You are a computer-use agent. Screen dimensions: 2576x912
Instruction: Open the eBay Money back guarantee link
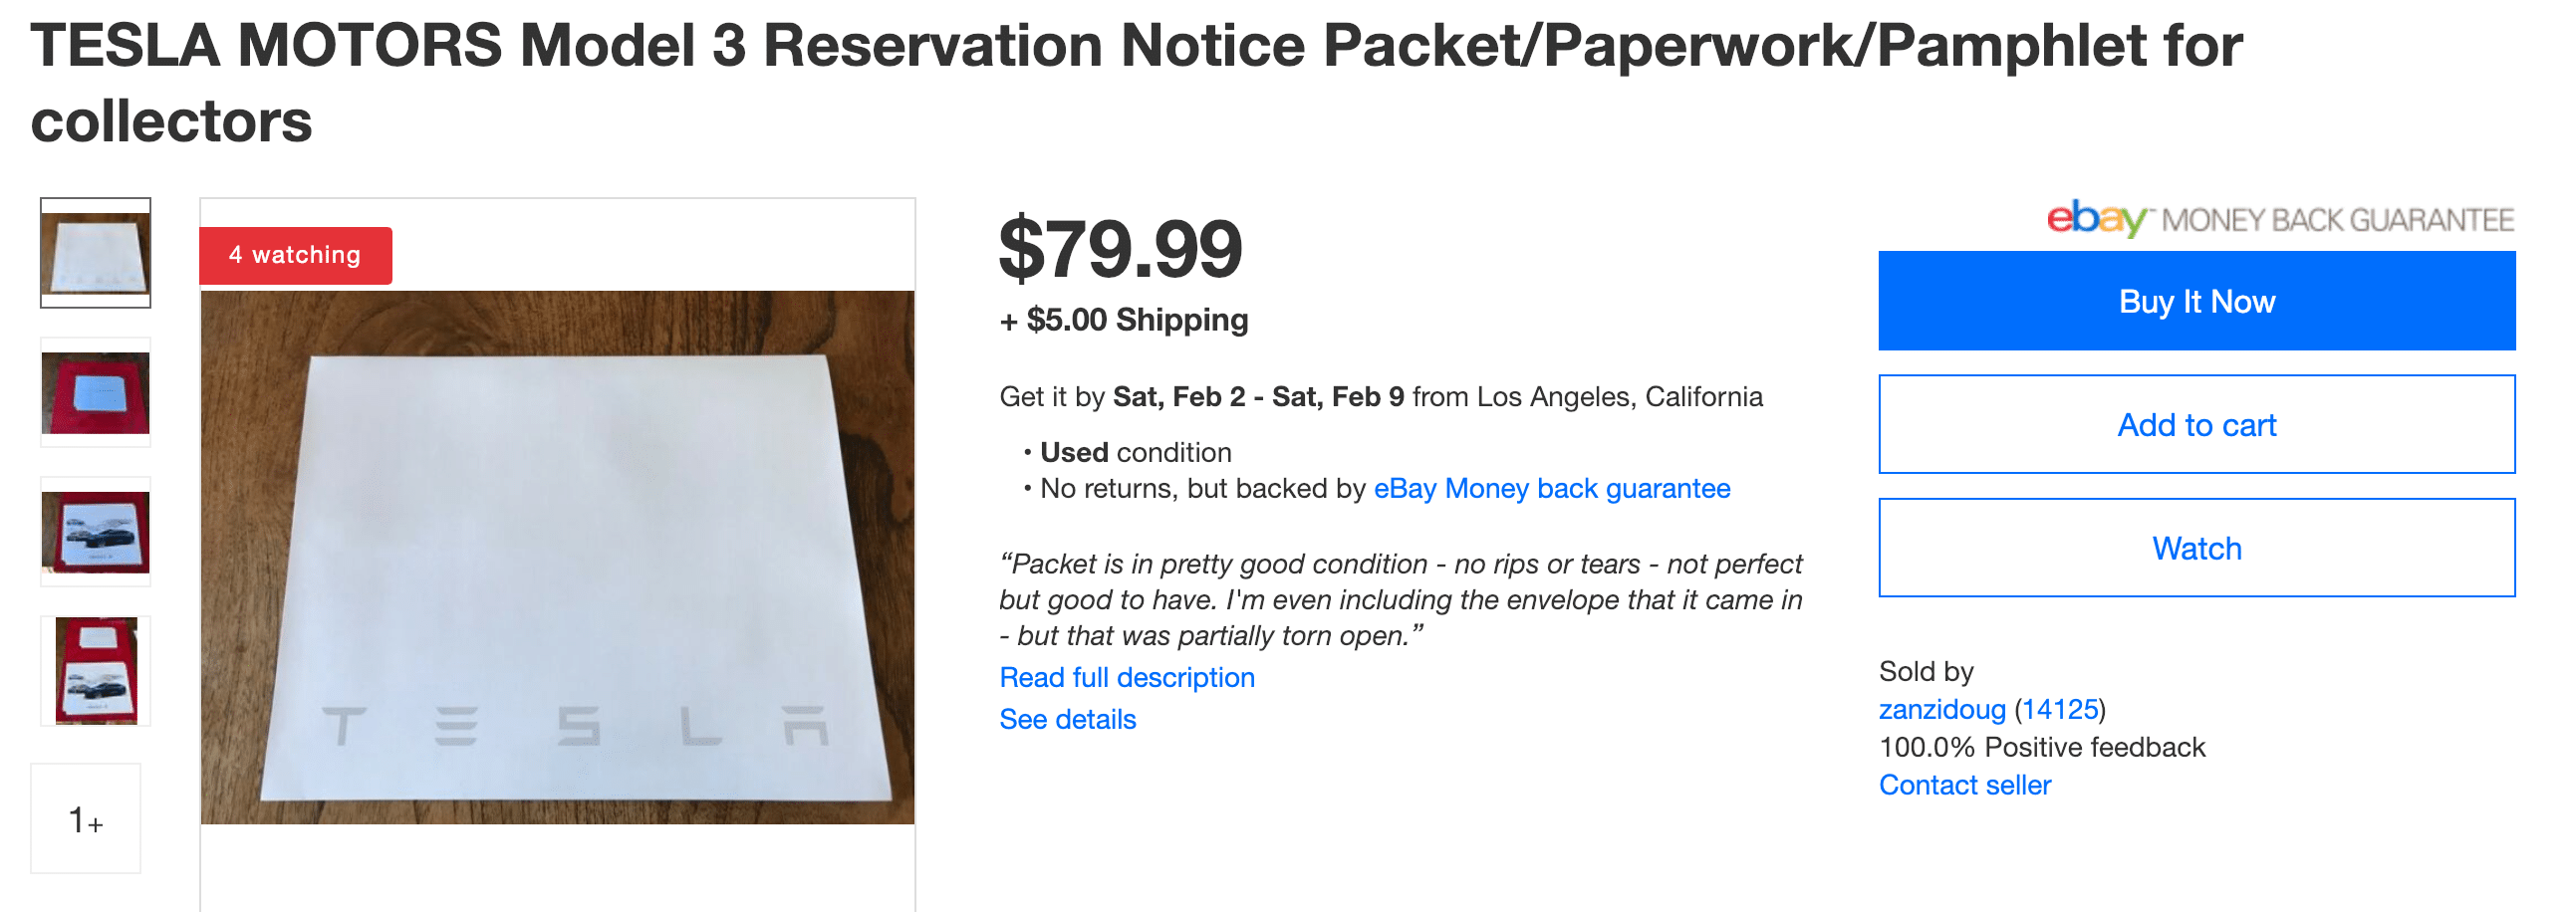point(1551,488)
